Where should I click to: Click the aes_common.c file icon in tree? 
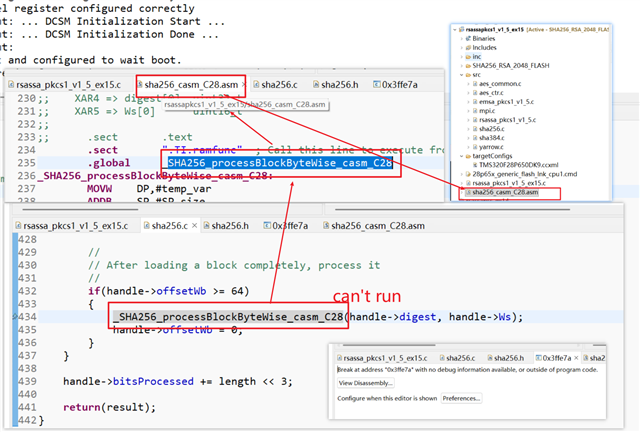pos(475,84)
